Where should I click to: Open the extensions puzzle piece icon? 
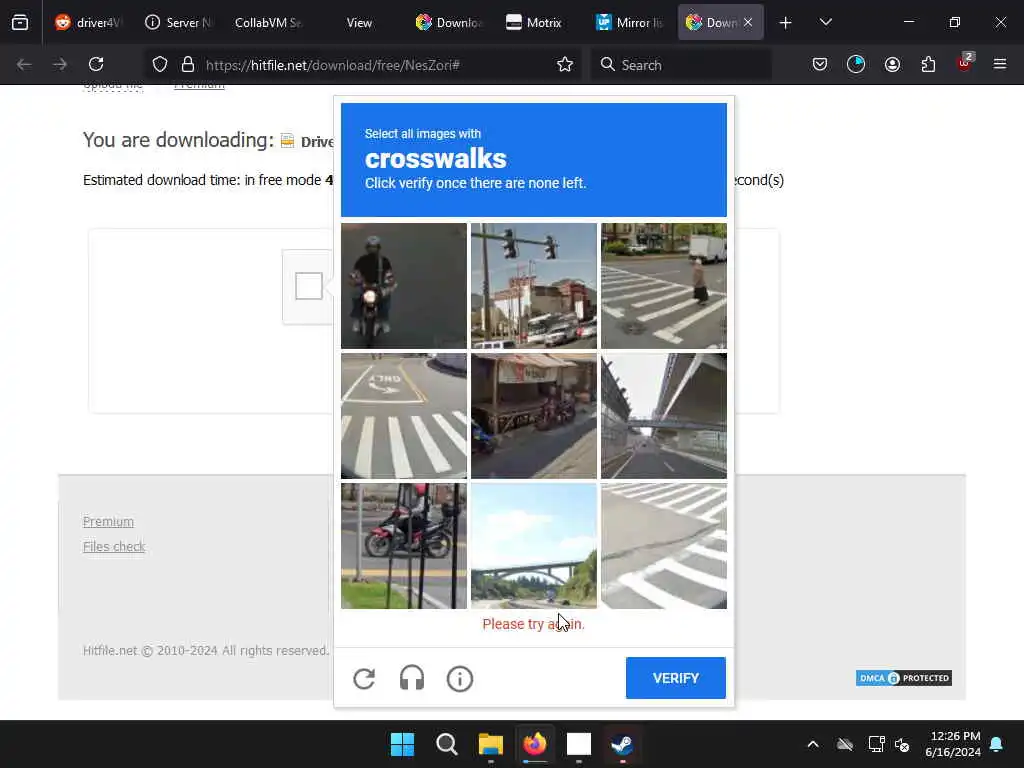tap(928, 64)
